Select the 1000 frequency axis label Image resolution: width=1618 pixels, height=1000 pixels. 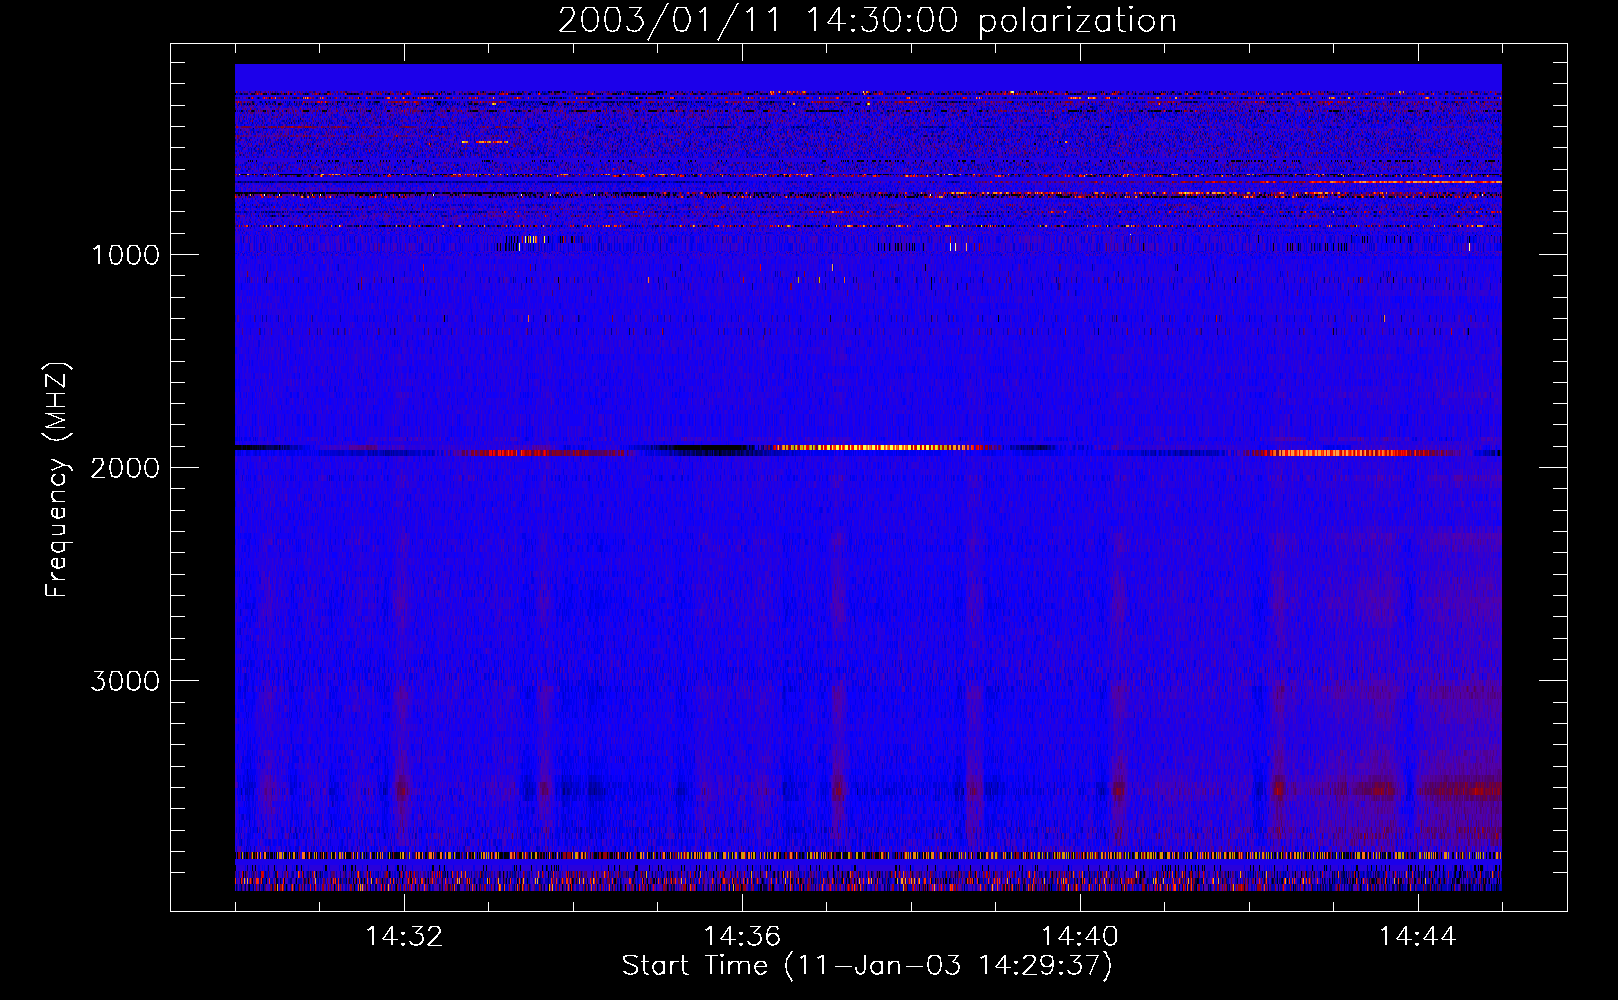pos(125,255)
